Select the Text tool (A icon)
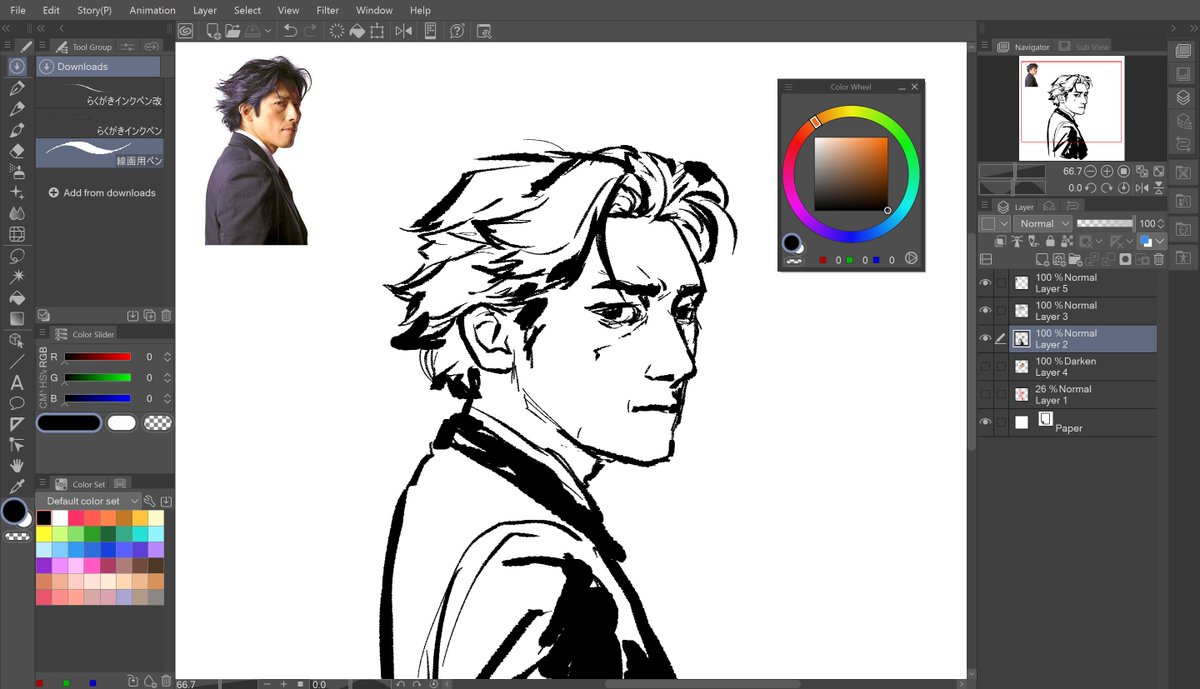Viewport: 1200px width, 689px height. pyautogui.click(x=17, y=382)
